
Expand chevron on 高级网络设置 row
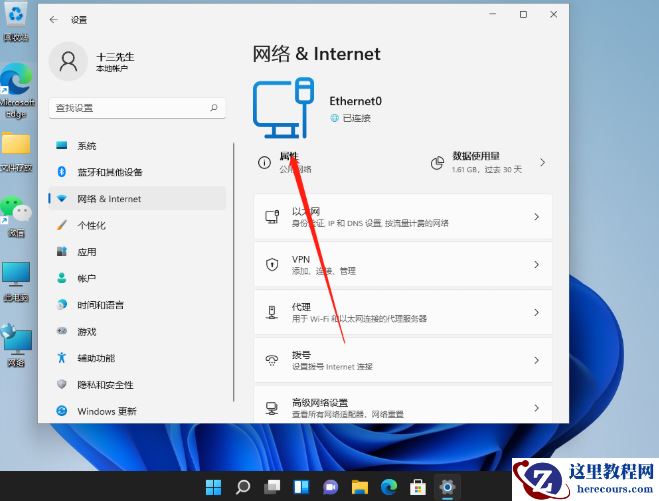[536, 408]
